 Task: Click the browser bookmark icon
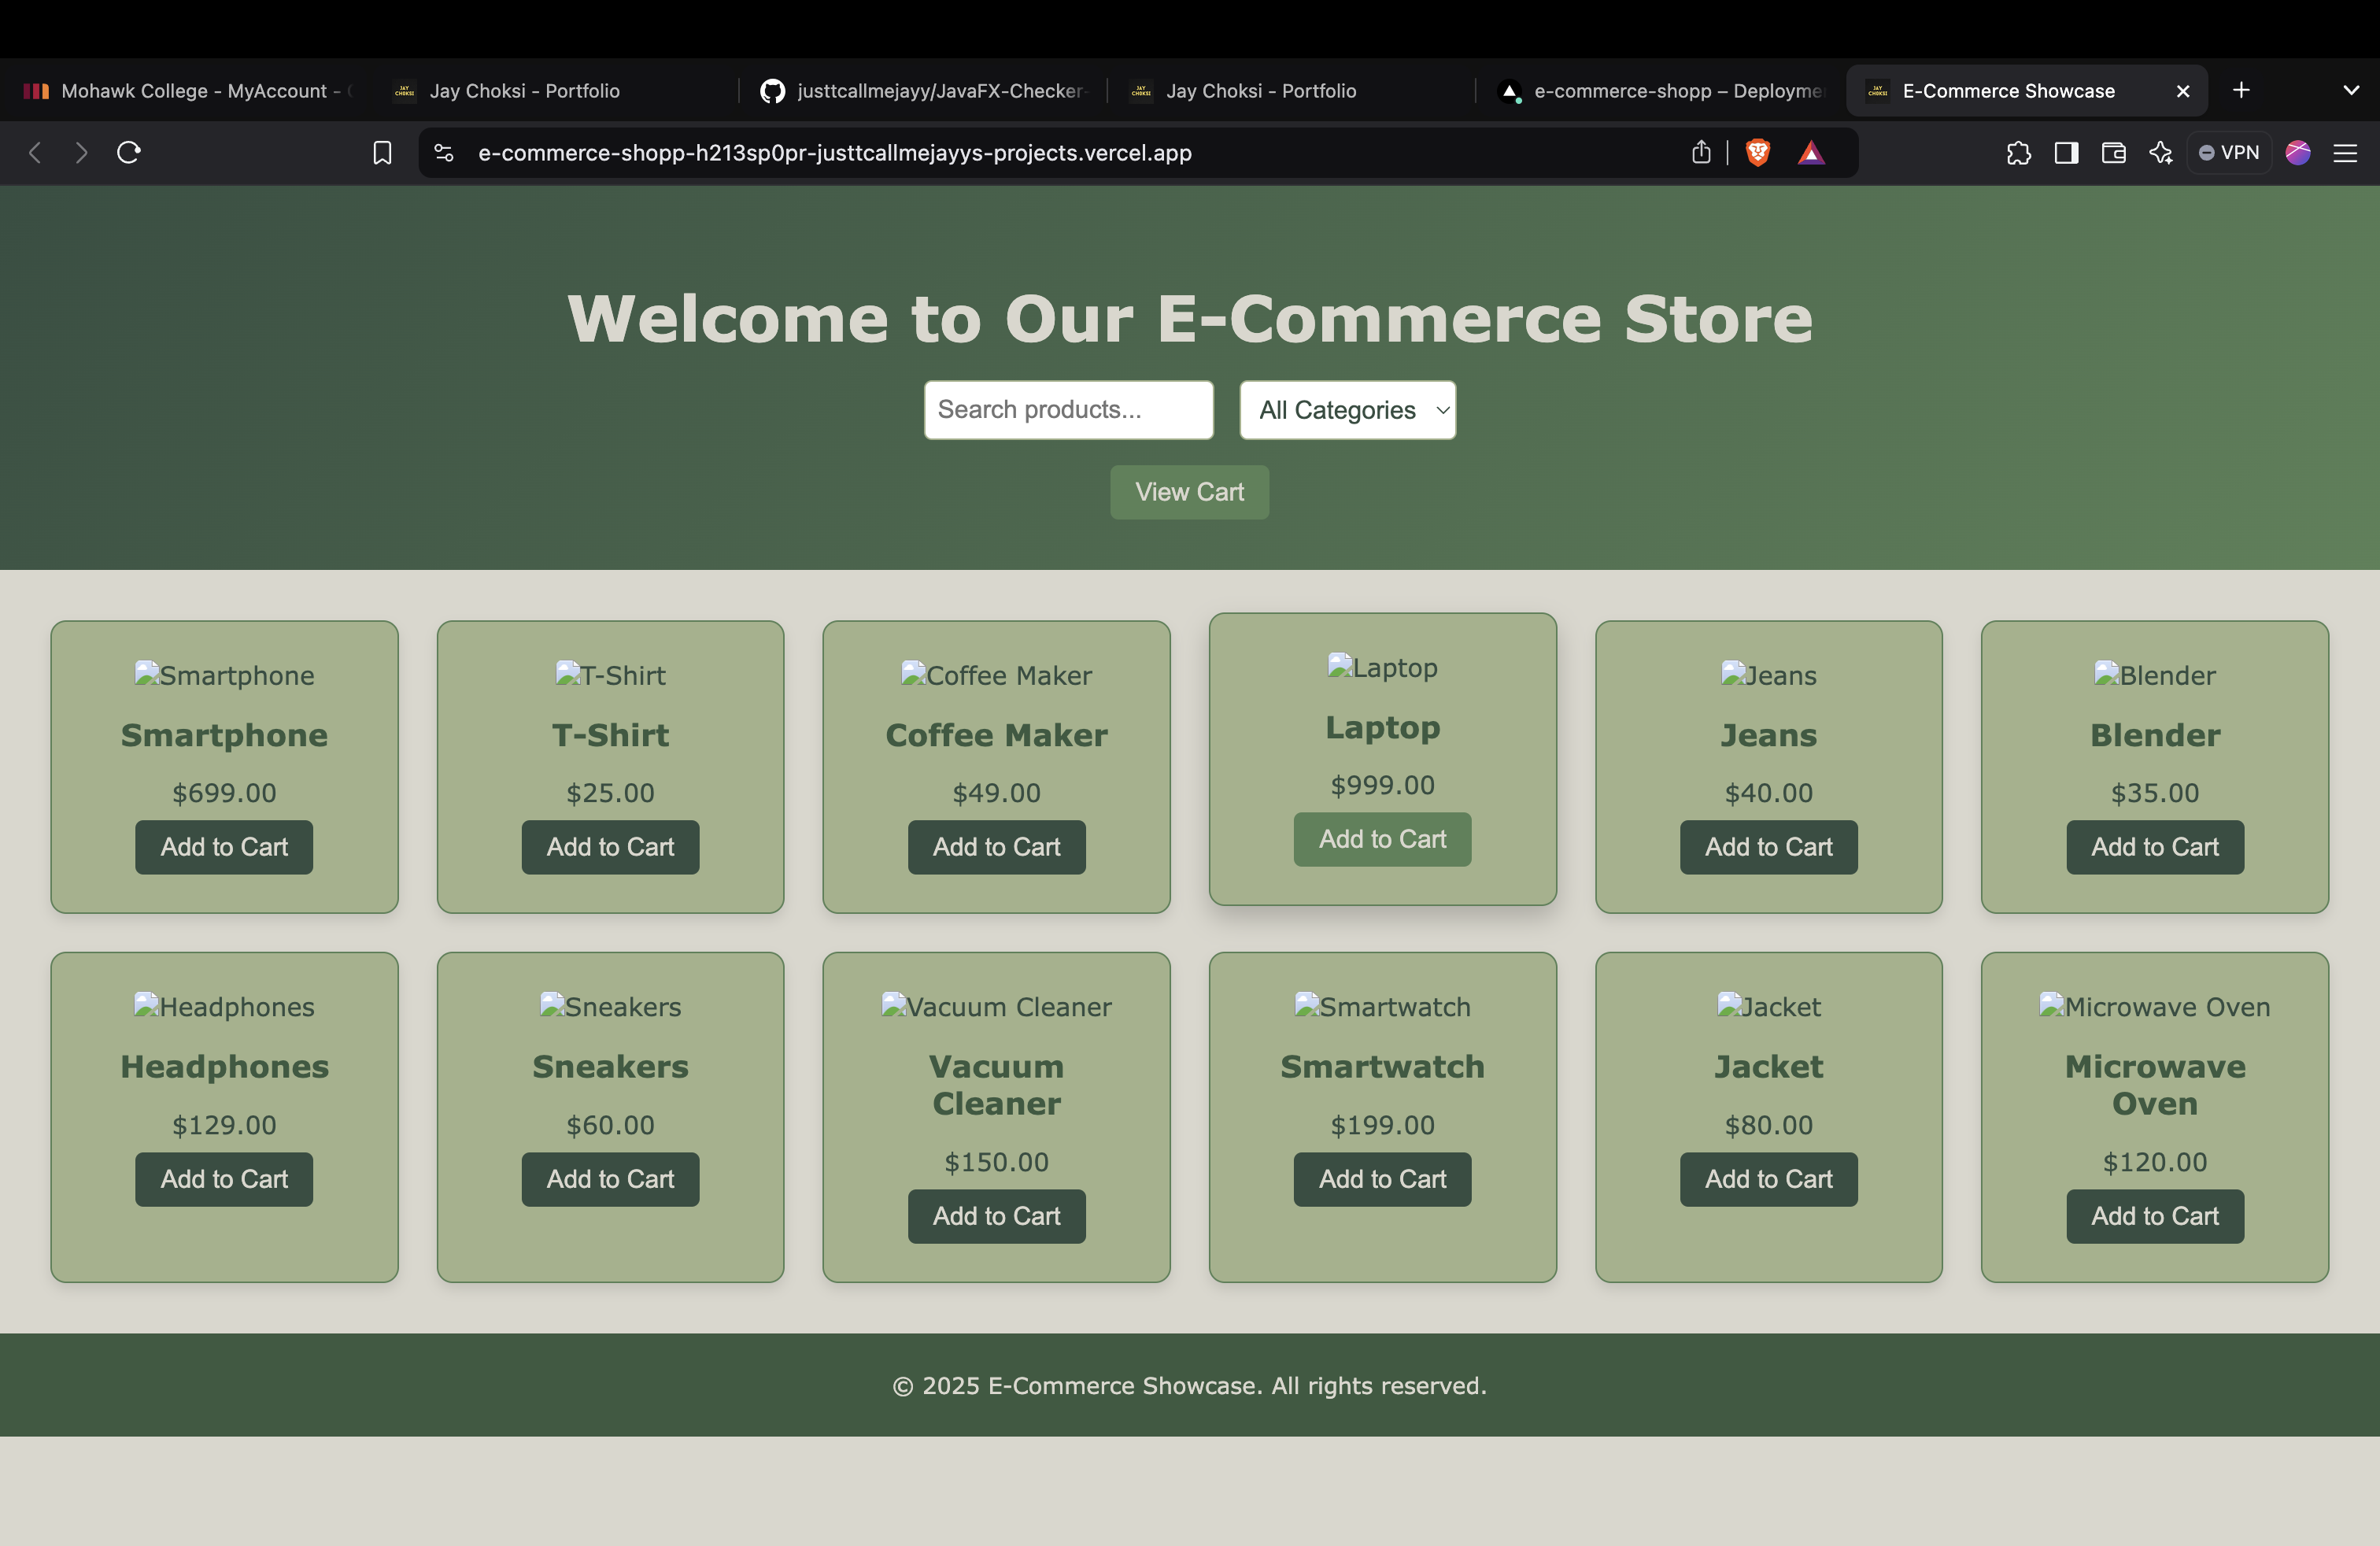click(382, 153)
